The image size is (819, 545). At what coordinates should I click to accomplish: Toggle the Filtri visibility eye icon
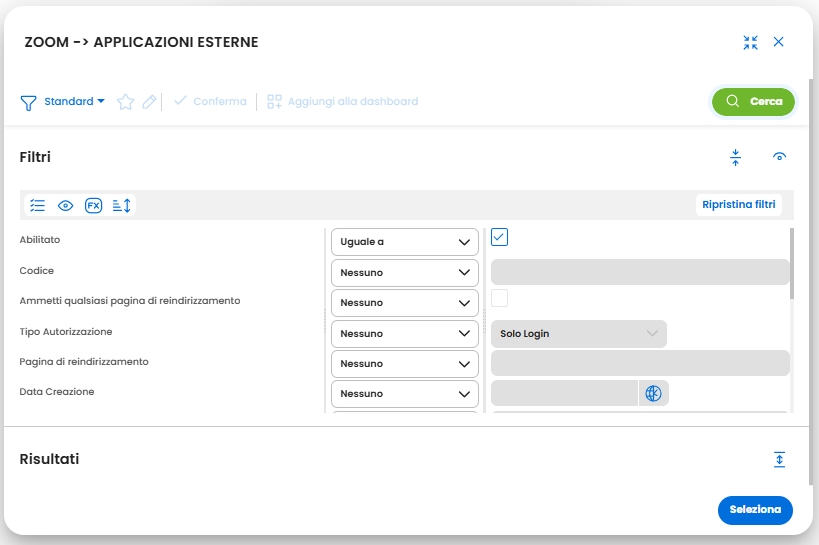(x=780, y=157)
